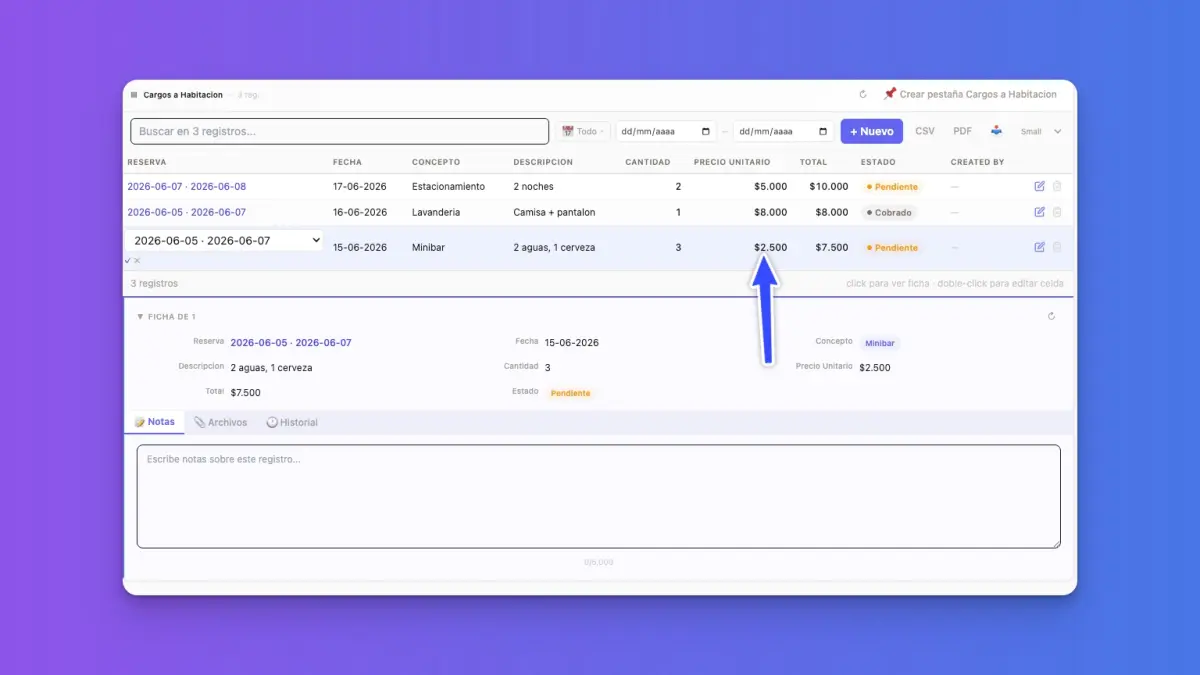The width and height of the screenshot is (1200, 675).
Task: Open the Historial tab
Action: pos(292,422)
